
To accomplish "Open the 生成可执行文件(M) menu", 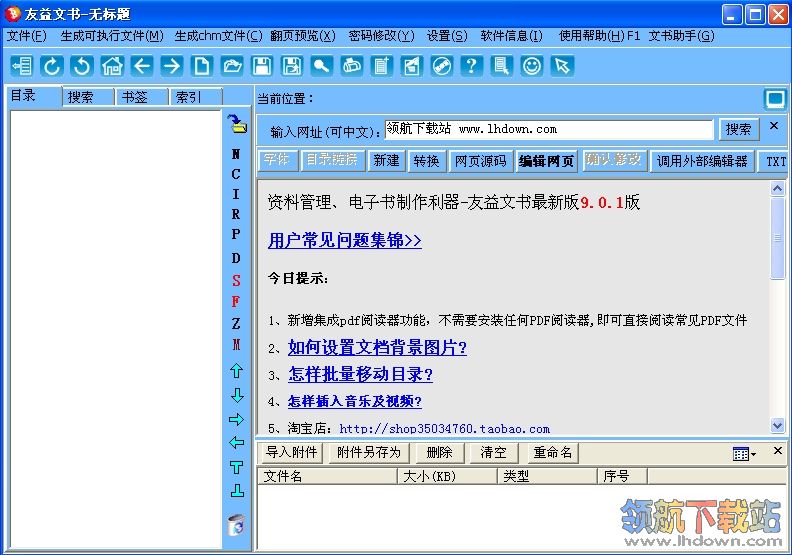I will pos(112,36).
